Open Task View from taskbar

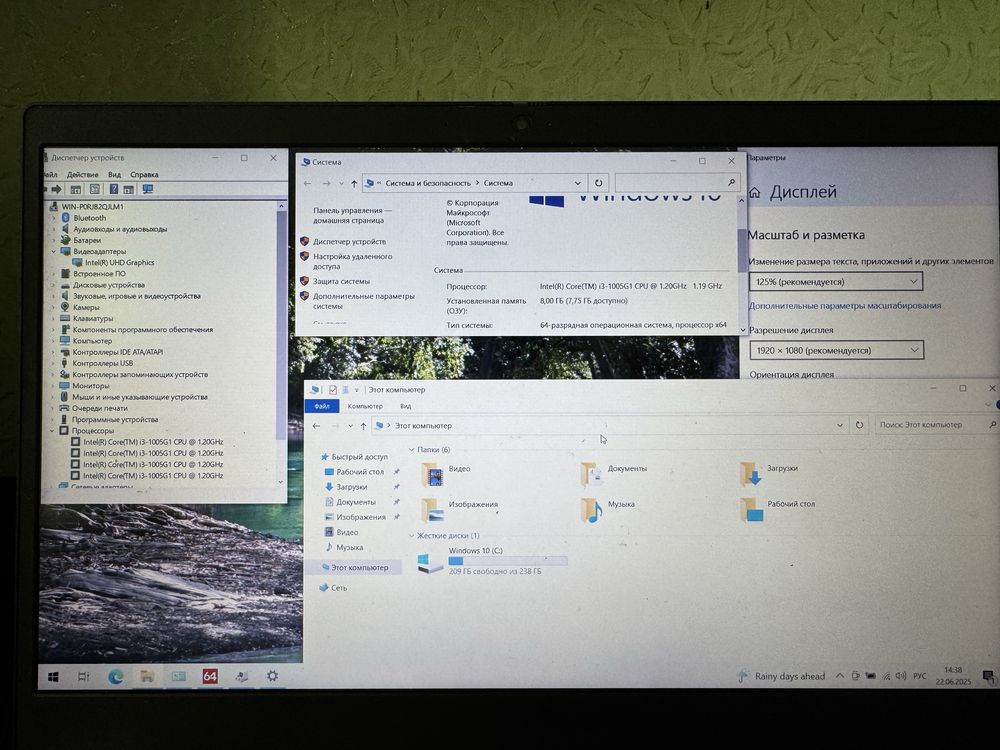coord(84,677)
